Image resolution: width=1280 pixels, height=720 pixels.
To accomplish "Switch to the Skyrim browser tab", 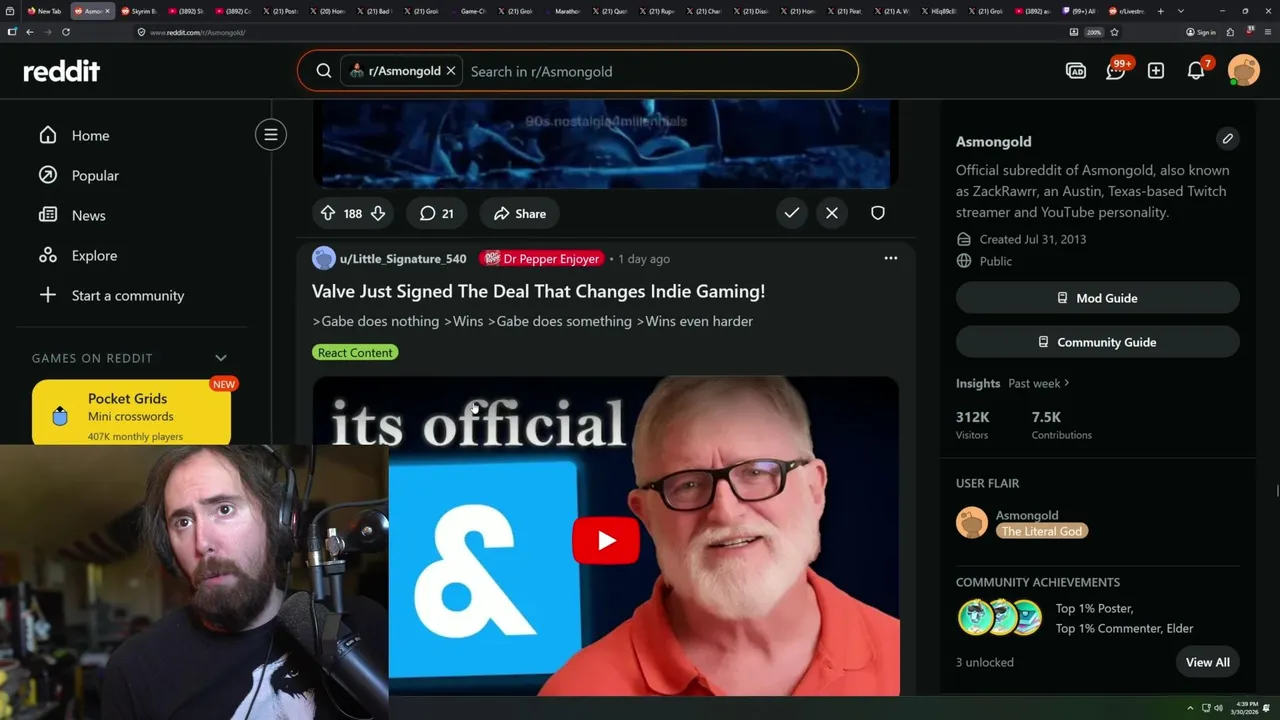I will (x=139, y=11).
